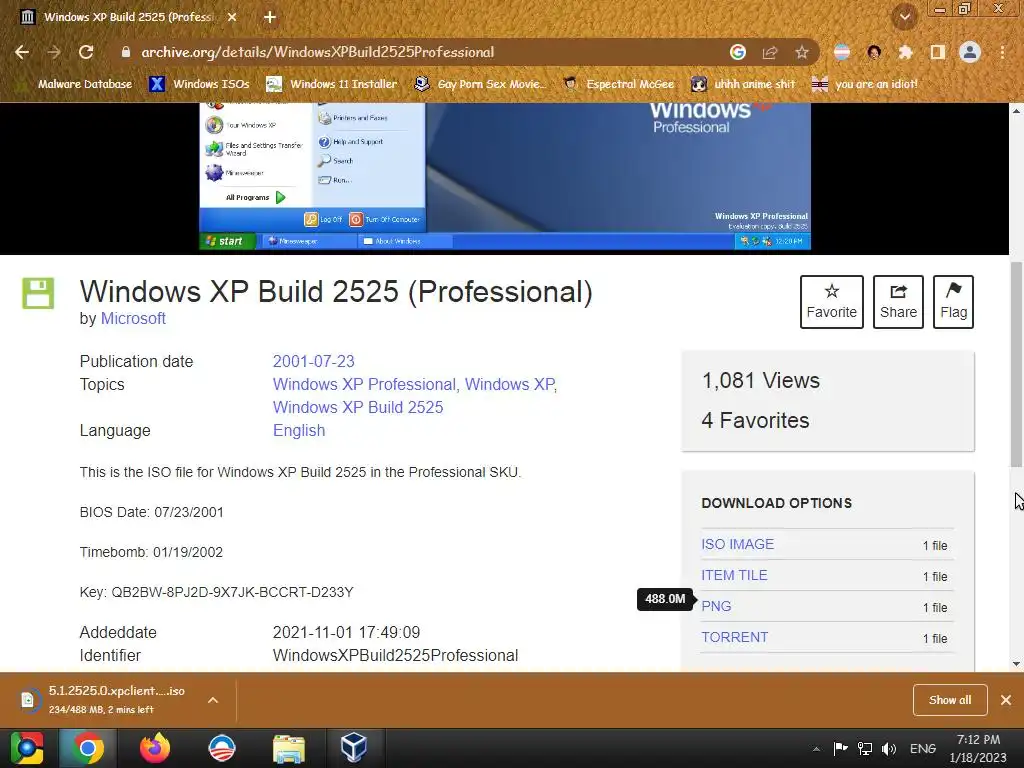Open the Windows XP Build 2525 topic link
The width and height of the screenshot is (1024, 768).
[x=358, y=408]
